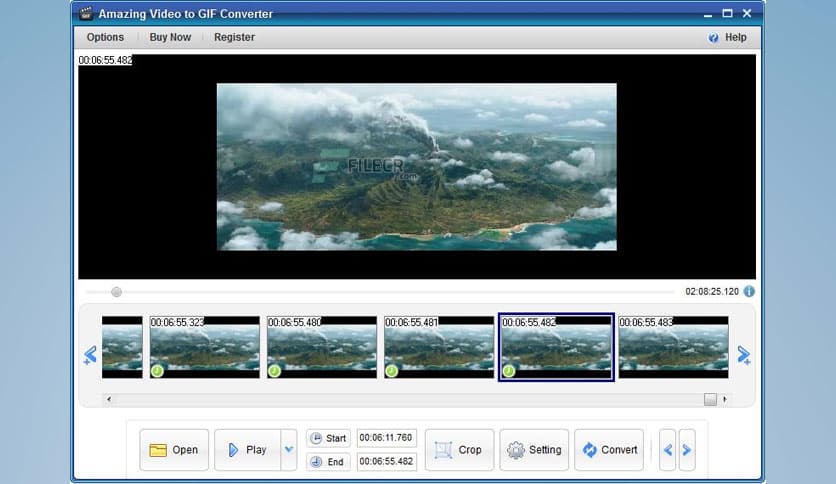Close the Amazing Video to GIF Converter window

click(747, 13)
